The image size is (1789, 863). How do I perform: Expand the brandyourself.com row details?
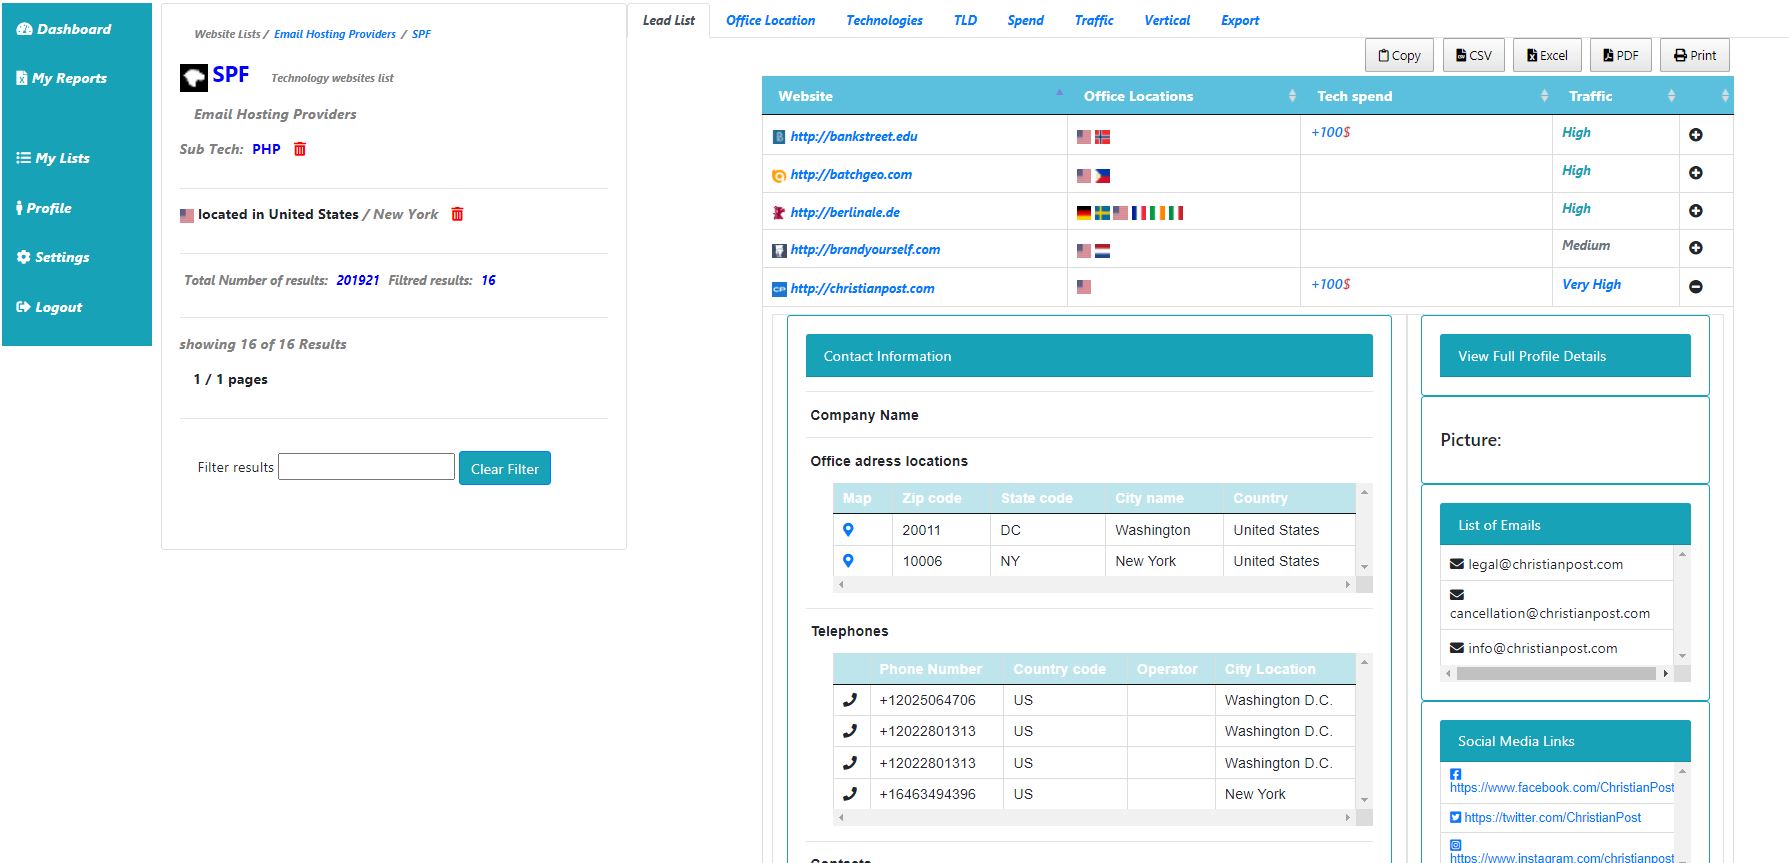(x=1695, y=248)
